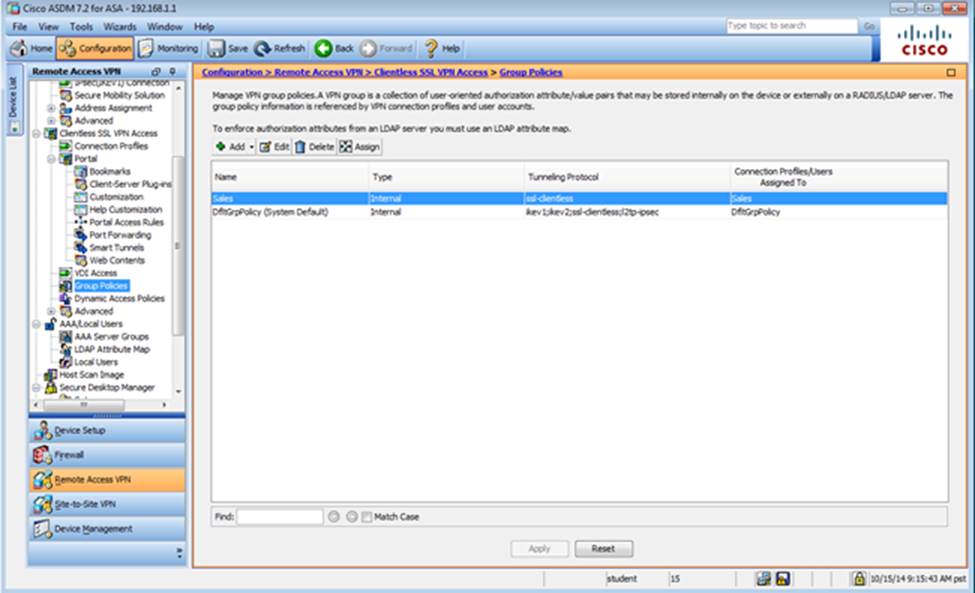Open the Add dropdown arrow
Viewport: 975px width, 593px height.
(x=251, y=147)
